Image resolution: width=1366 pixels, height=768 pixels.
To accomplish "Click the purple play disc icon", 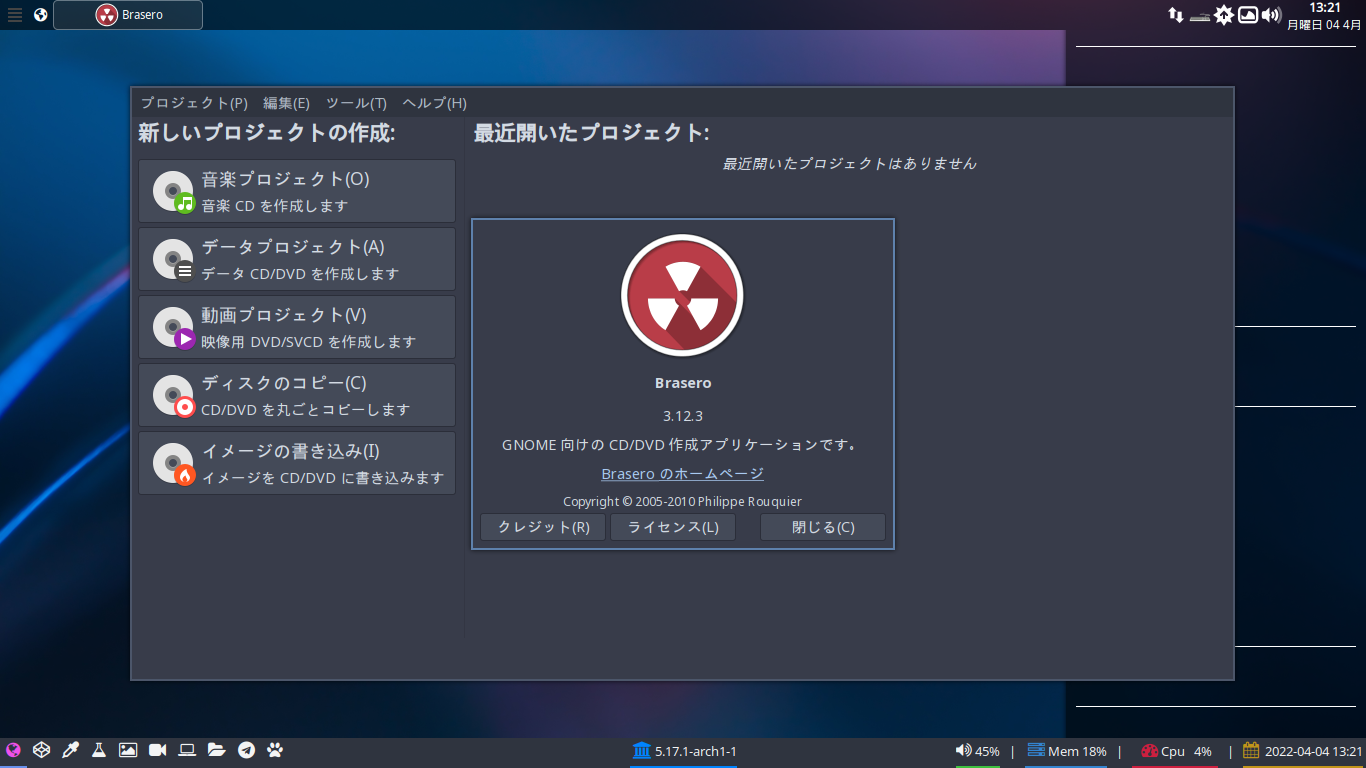I will pos(173,327).
